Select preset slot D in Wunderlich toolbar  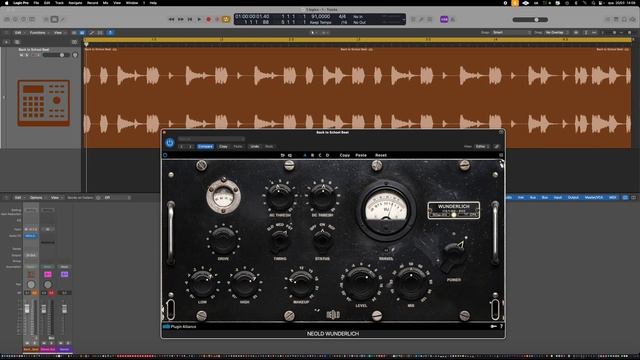pos(327,156)
